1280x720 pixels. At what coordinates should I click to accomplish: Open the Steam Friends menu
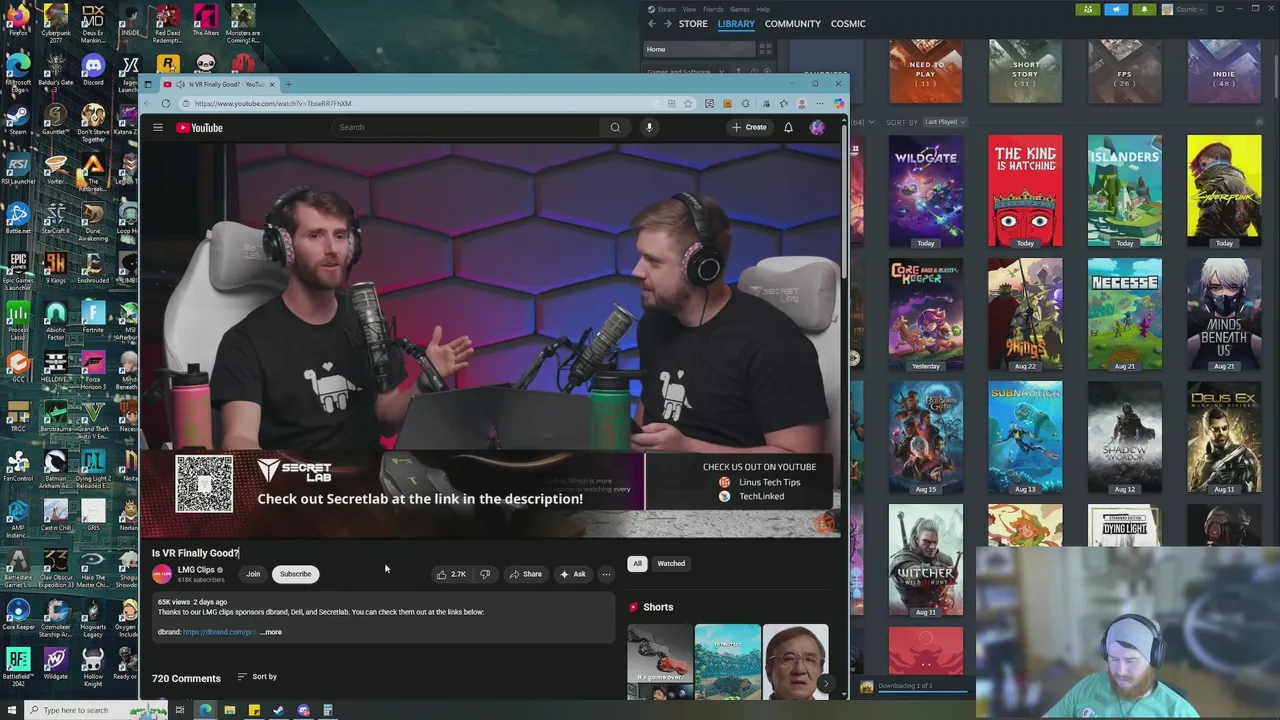pos(713,9)
